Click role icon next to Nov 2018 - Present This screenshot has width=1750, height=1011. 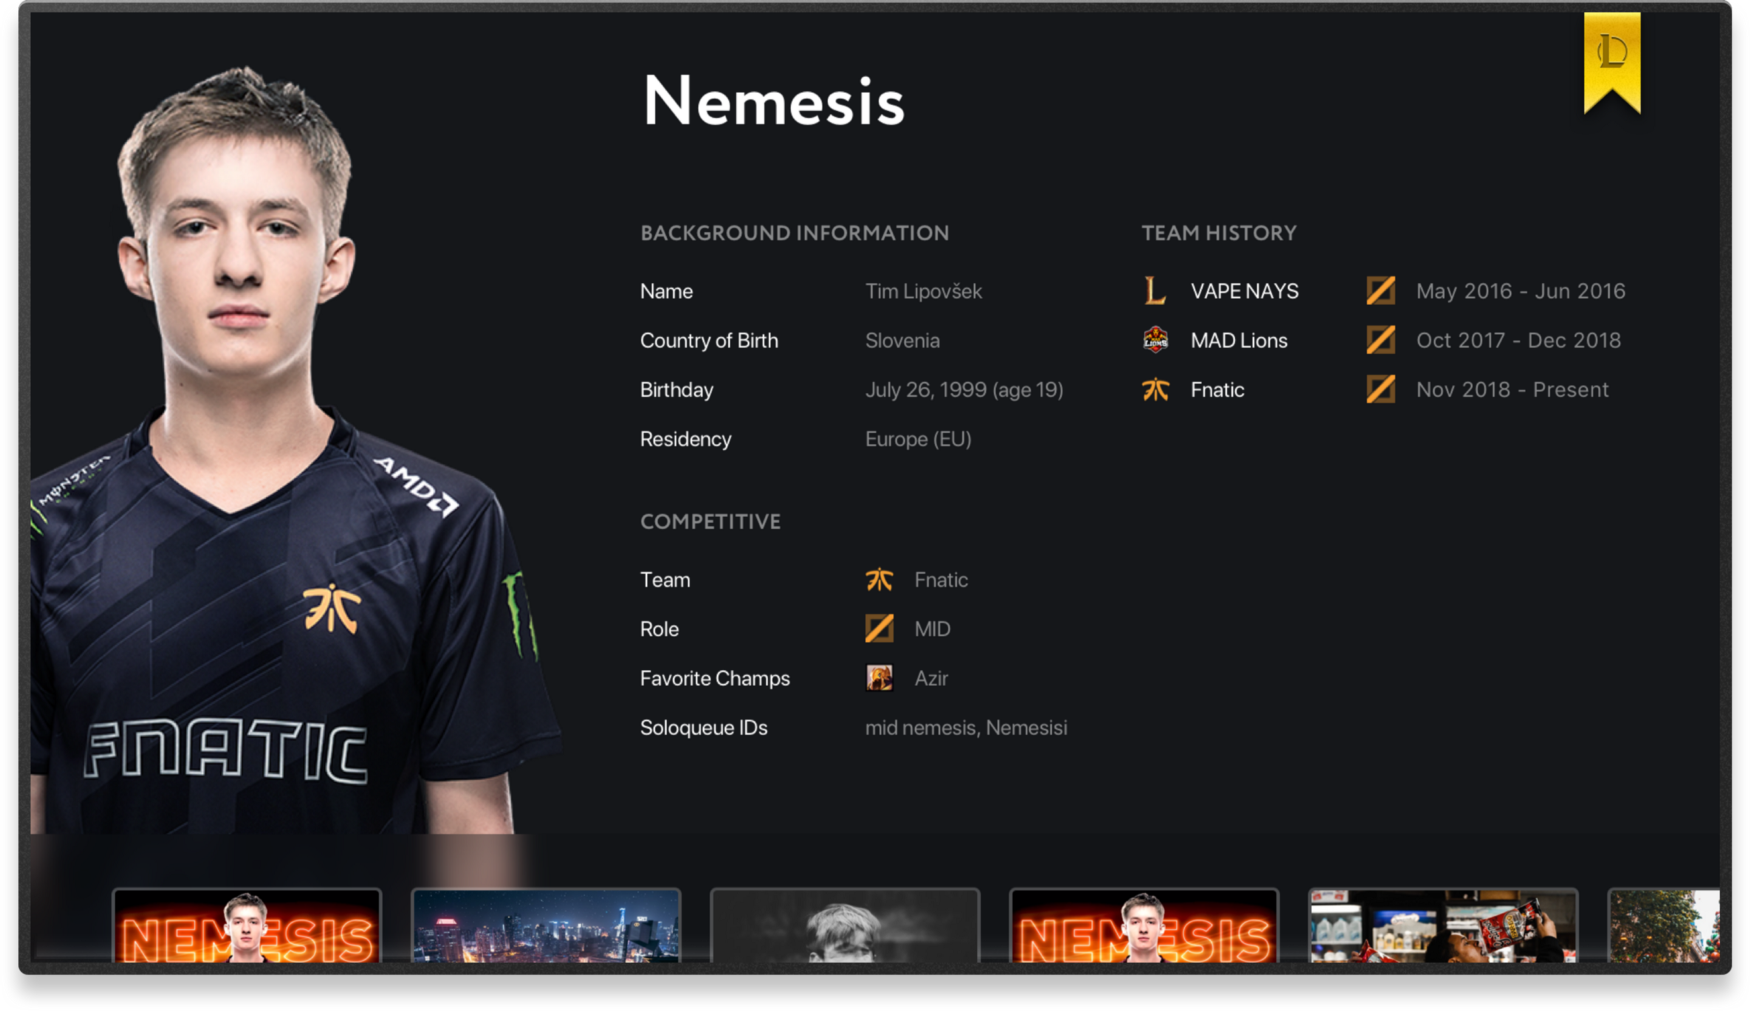click(x=1380, y=389)
